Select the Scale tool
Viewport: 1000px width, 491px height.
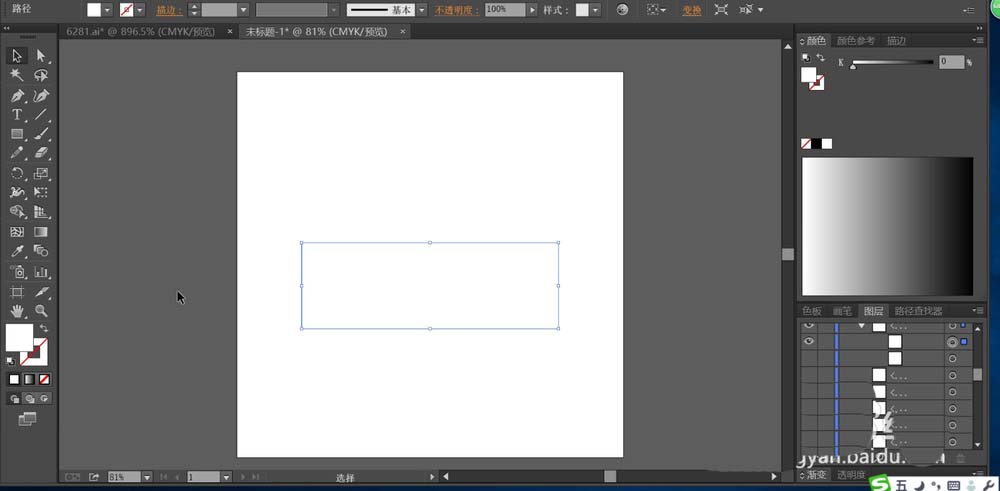[x=41, y=173]
